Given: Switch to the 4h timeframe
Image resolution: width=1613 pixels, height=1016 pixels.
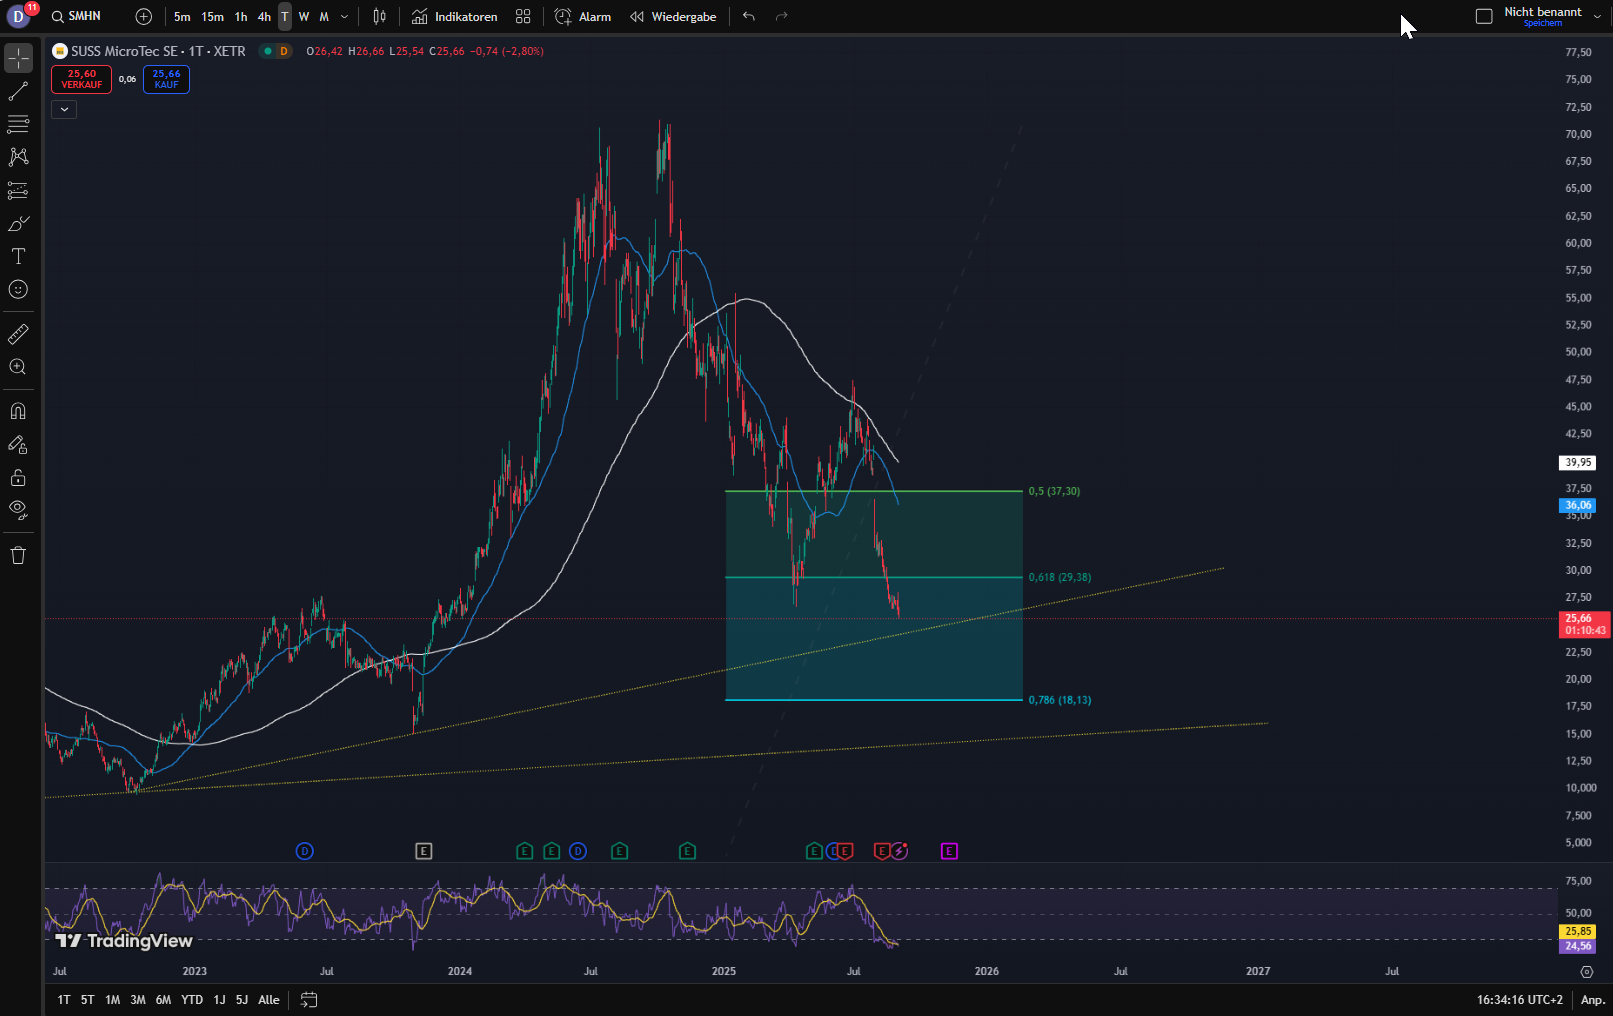Looking at the screenshot, I should pyautogui.click(x=264, y=17).
